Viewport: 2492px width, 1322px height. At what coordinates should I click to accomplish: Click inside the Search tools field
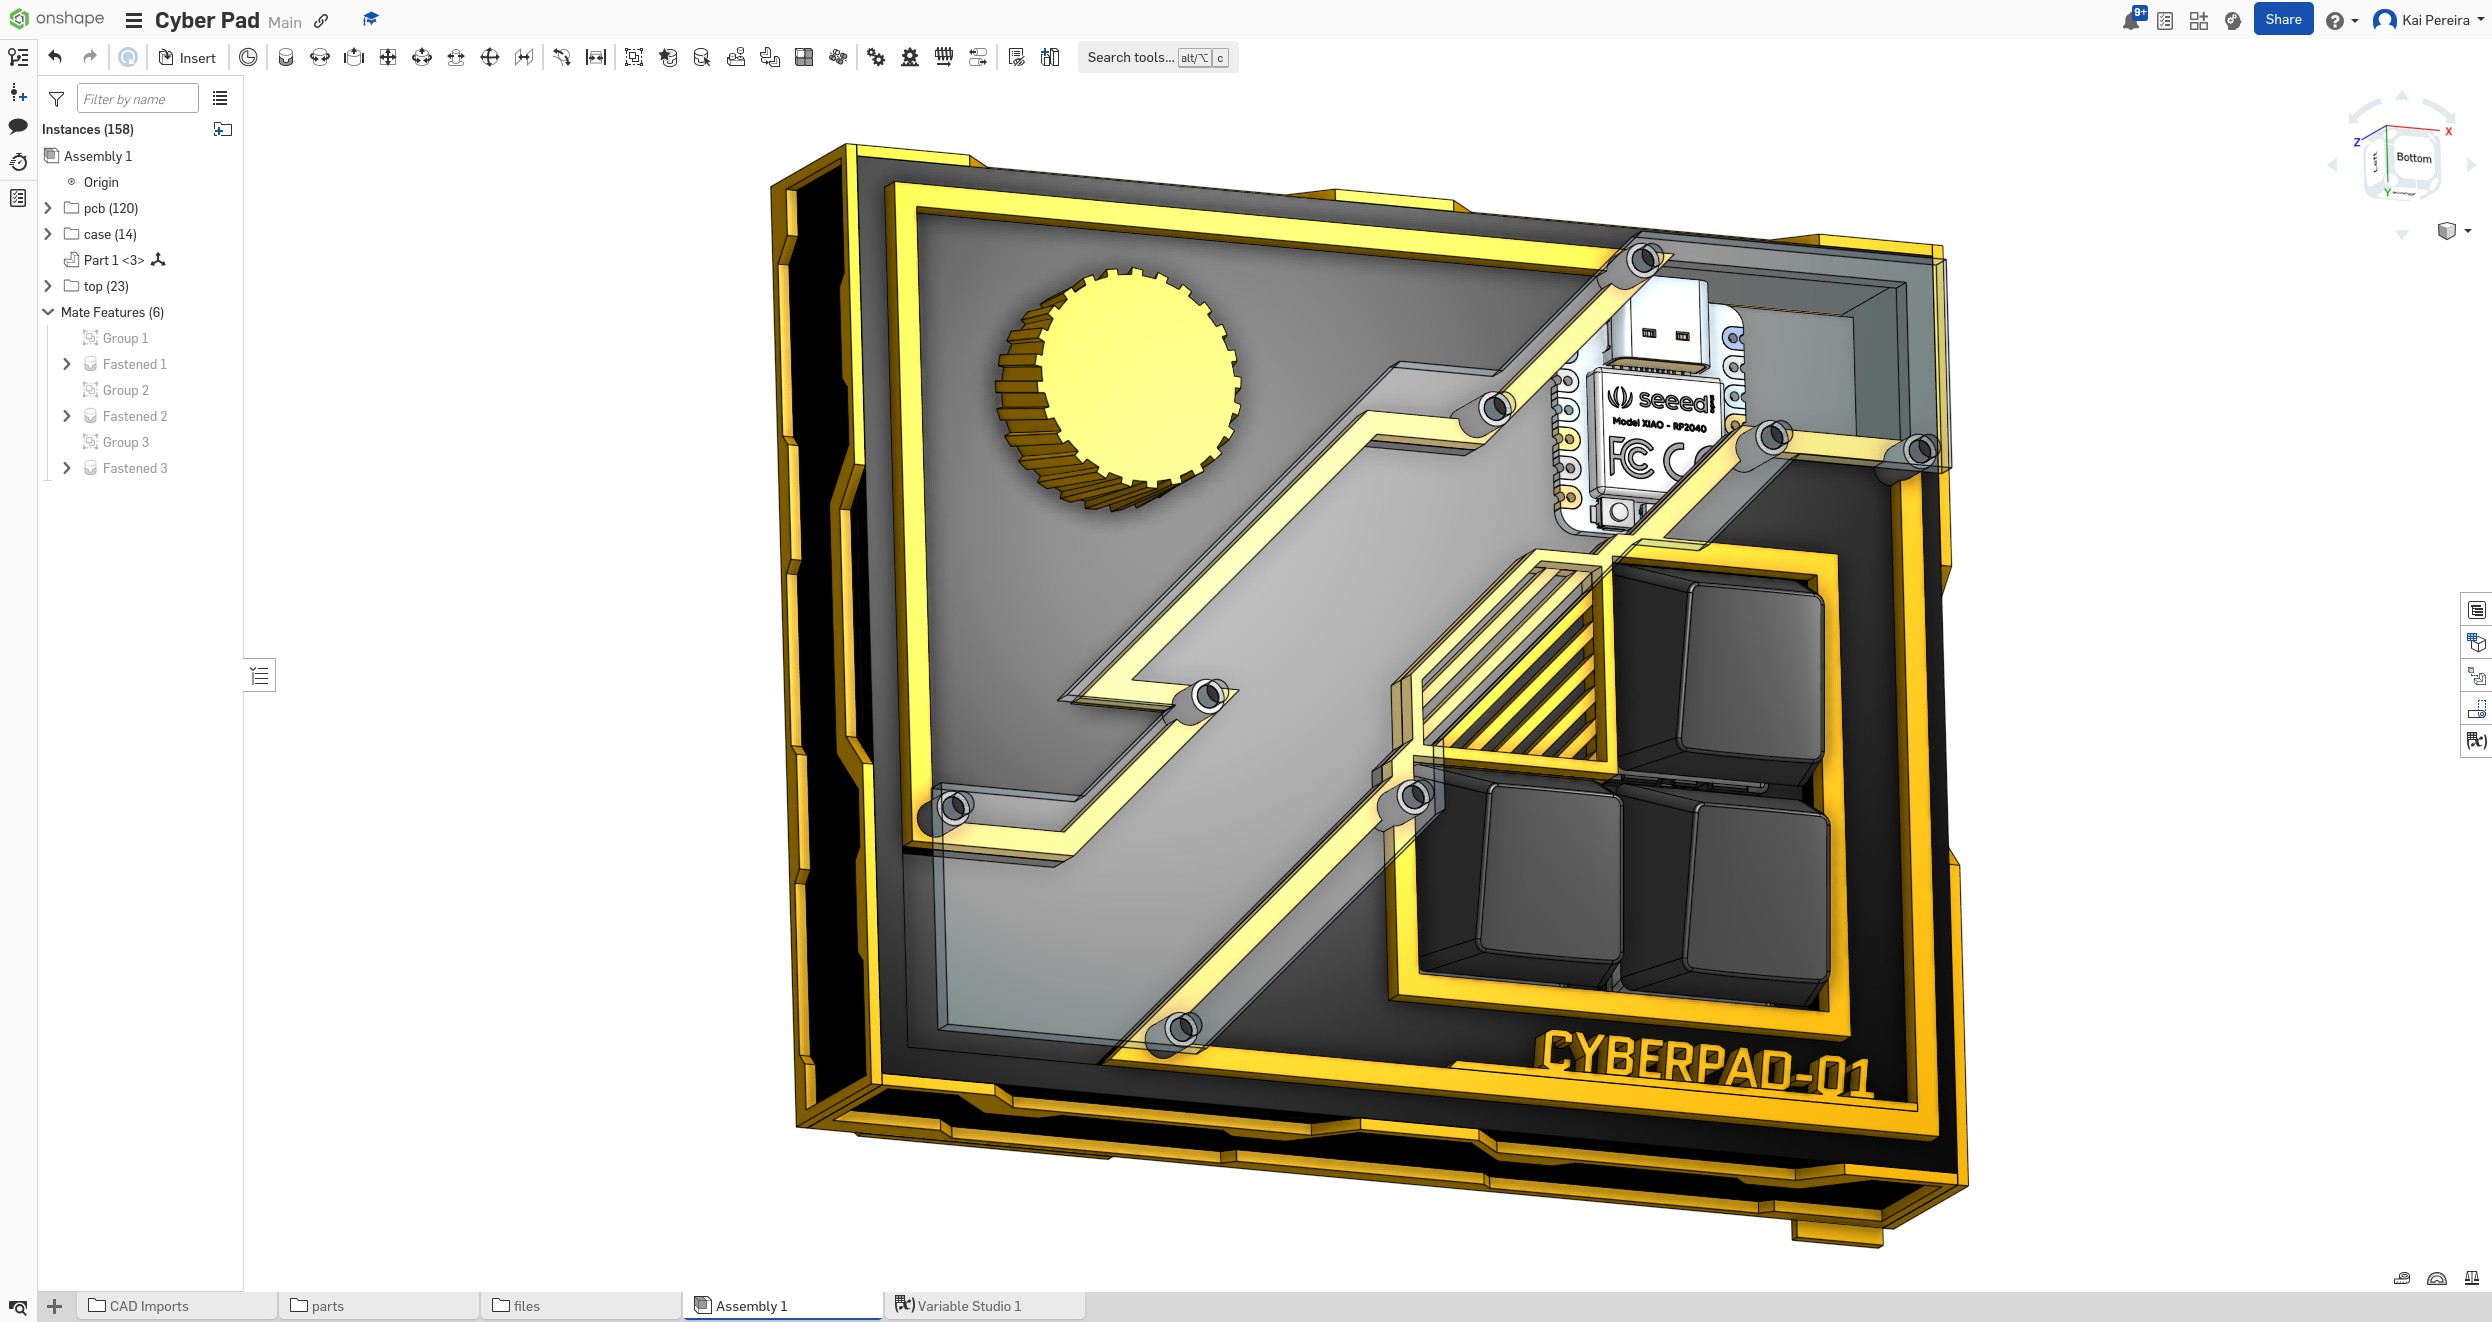pyautogui.click(x=1130, y=57)
